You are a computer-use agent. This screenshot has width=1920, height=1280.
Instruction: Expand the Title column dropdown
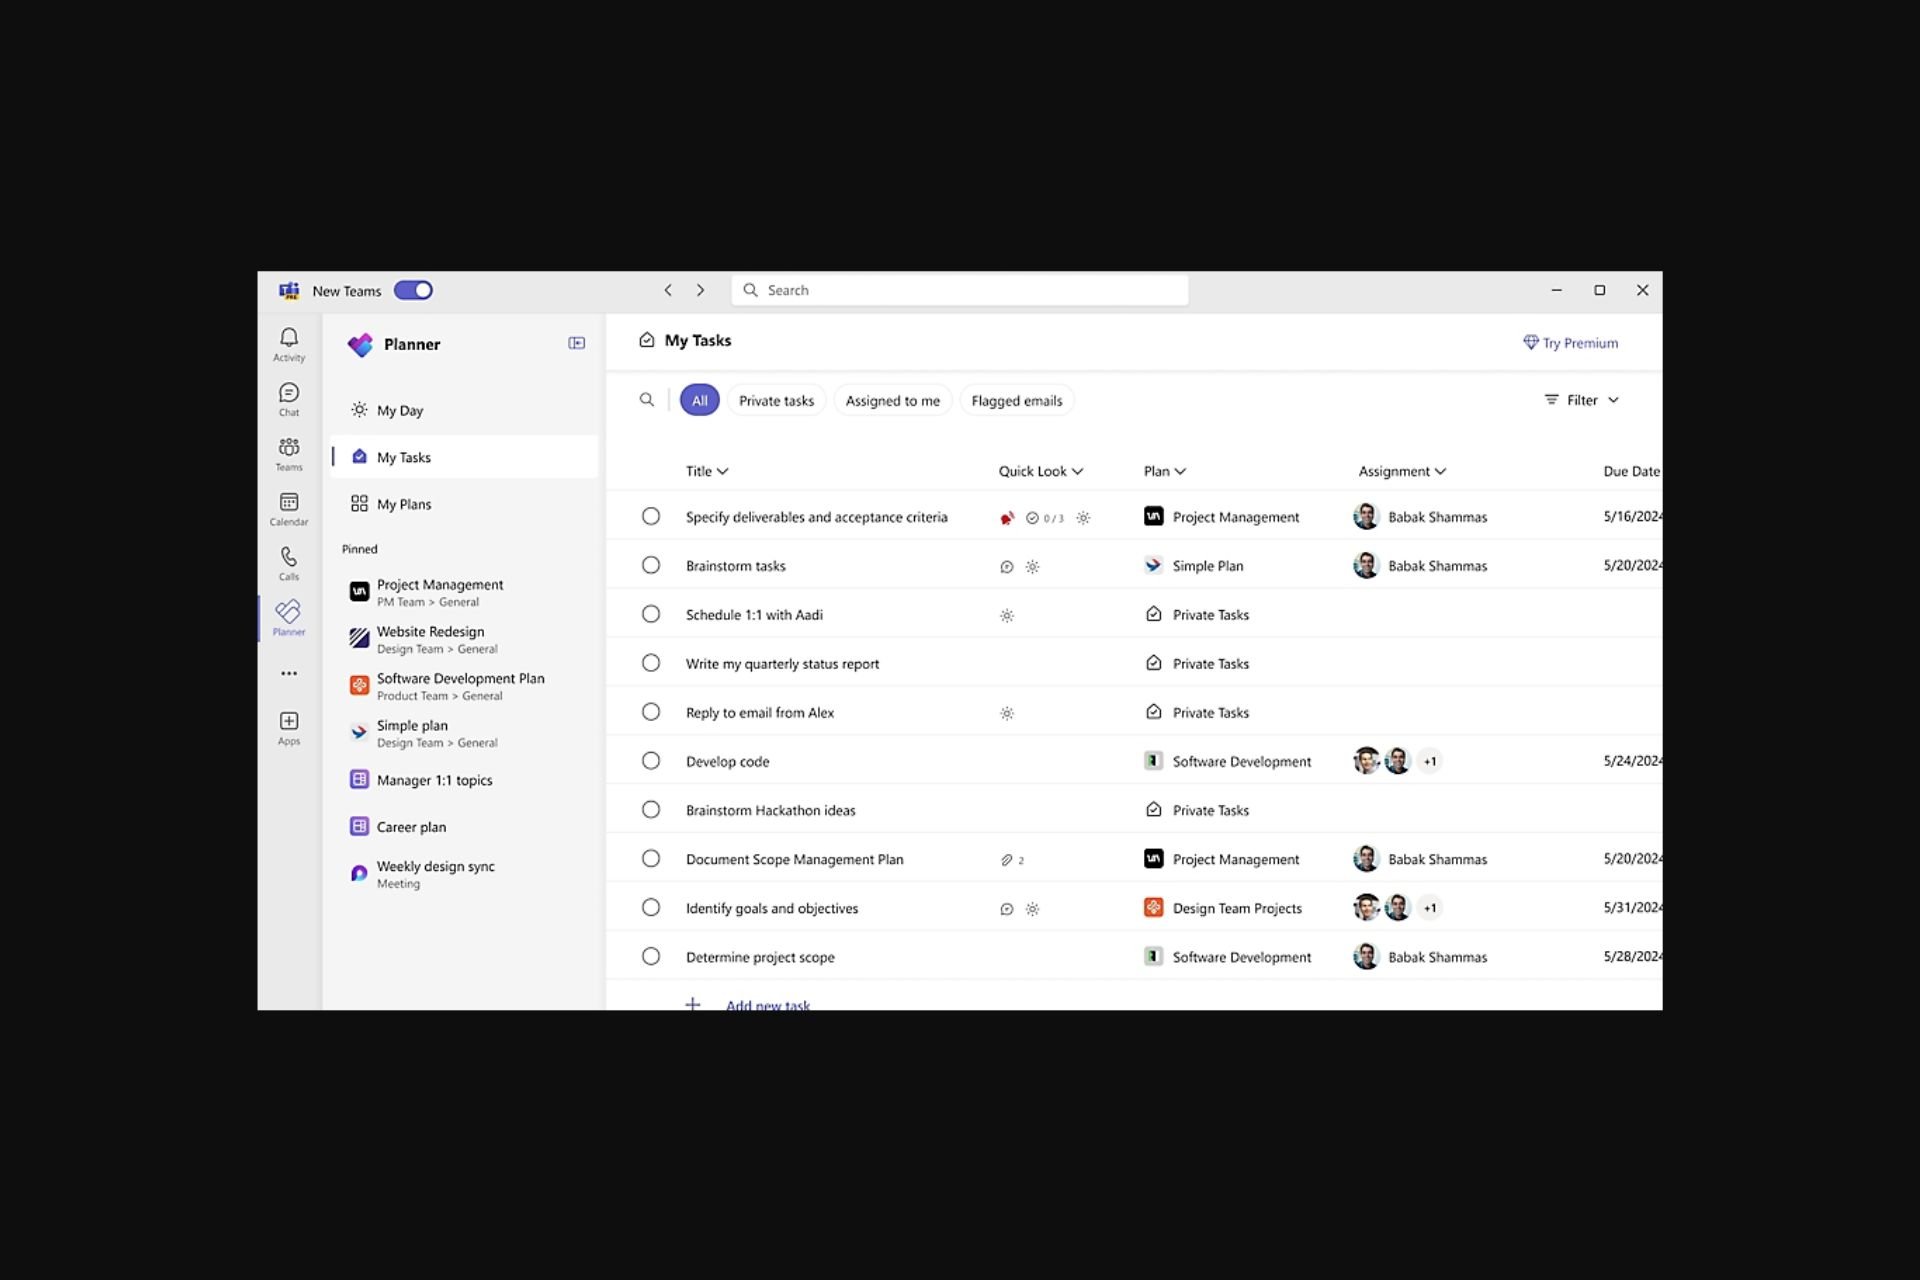(x=723, y=470)
